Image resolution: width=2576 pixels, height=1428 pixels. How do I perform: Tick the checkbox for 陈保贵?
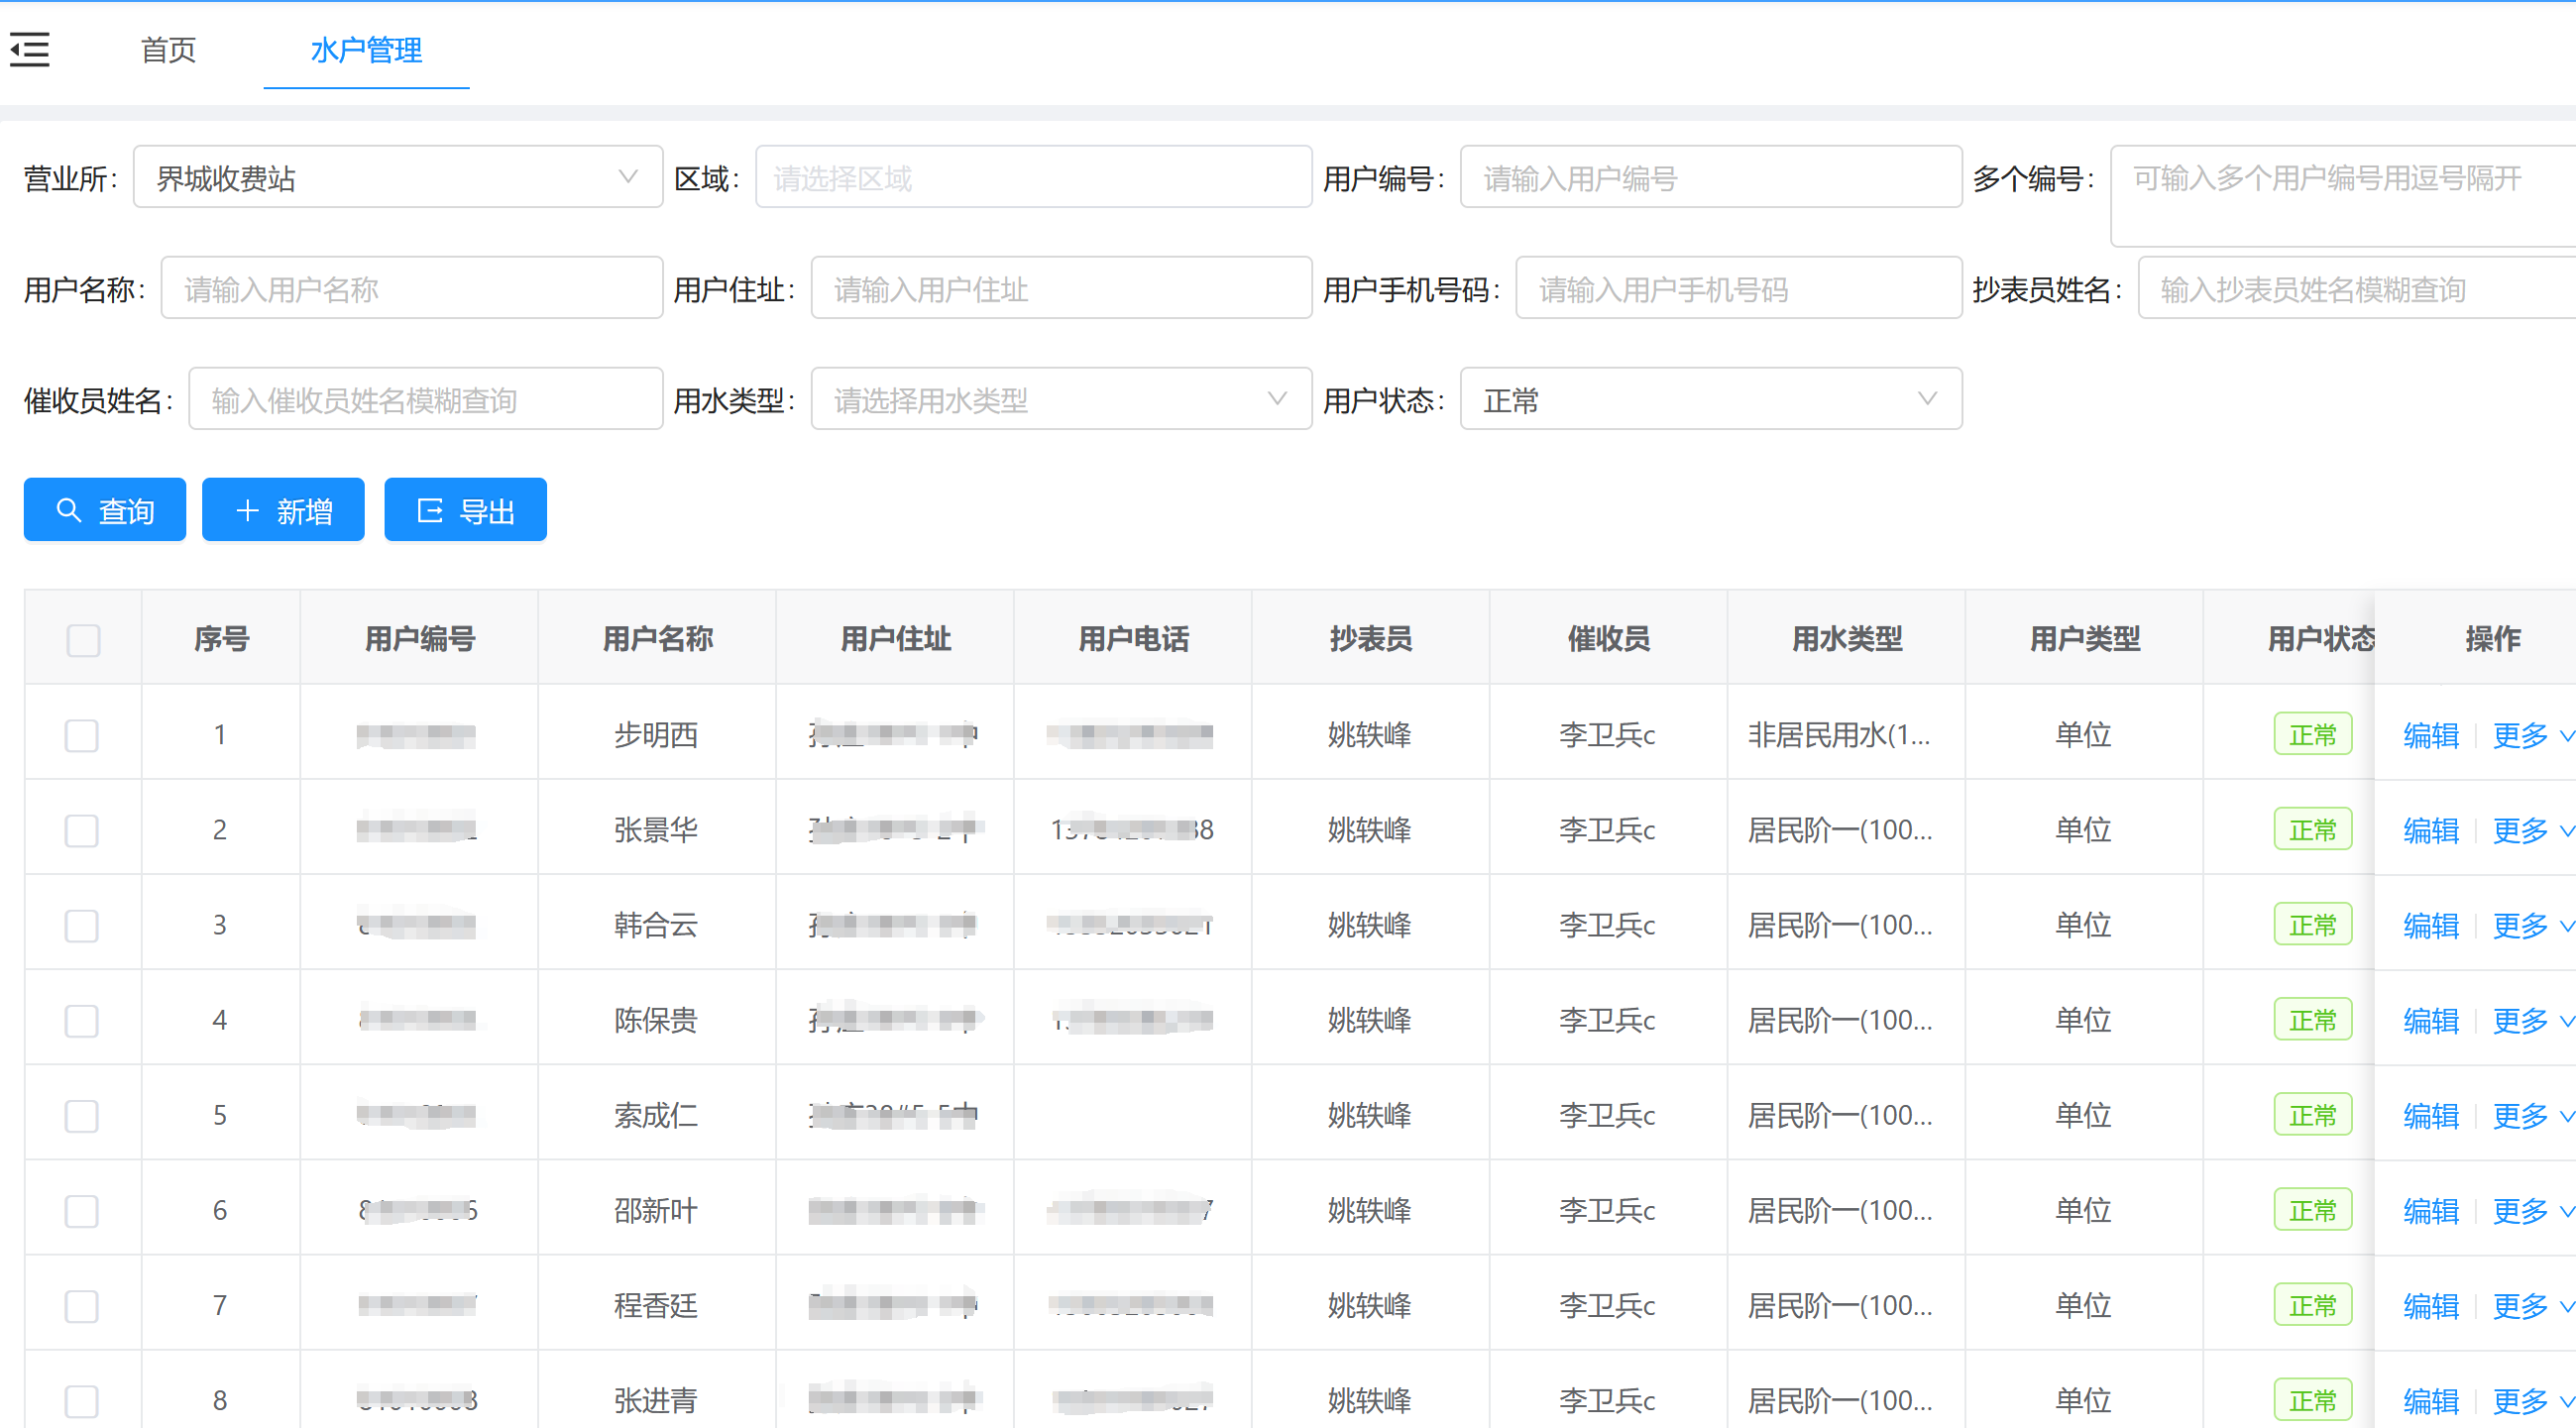point(82,1019)
